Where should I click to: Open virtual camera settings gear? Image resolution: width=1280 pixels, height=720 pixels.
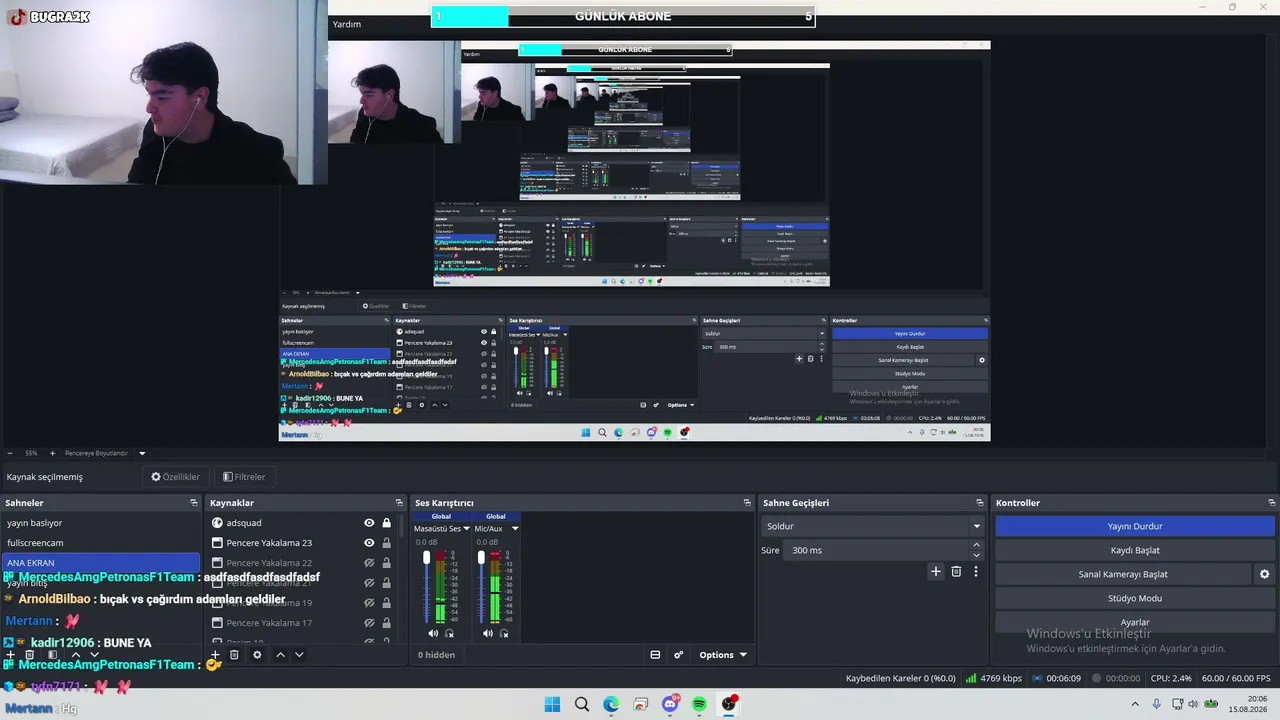coord(1264,574)
